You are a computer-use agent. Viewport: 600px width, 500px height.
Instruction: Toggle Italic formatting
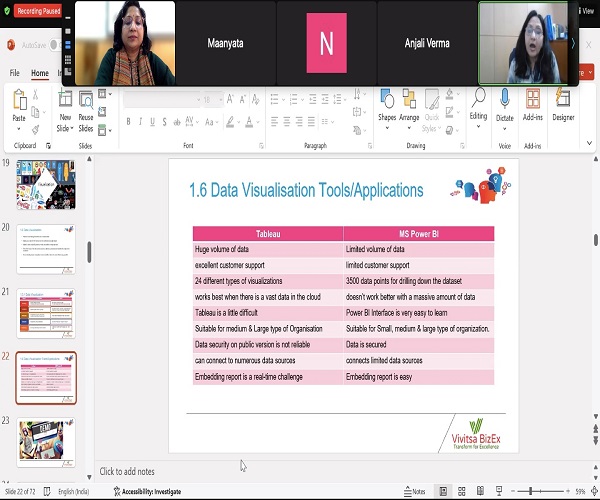(140, 122)
